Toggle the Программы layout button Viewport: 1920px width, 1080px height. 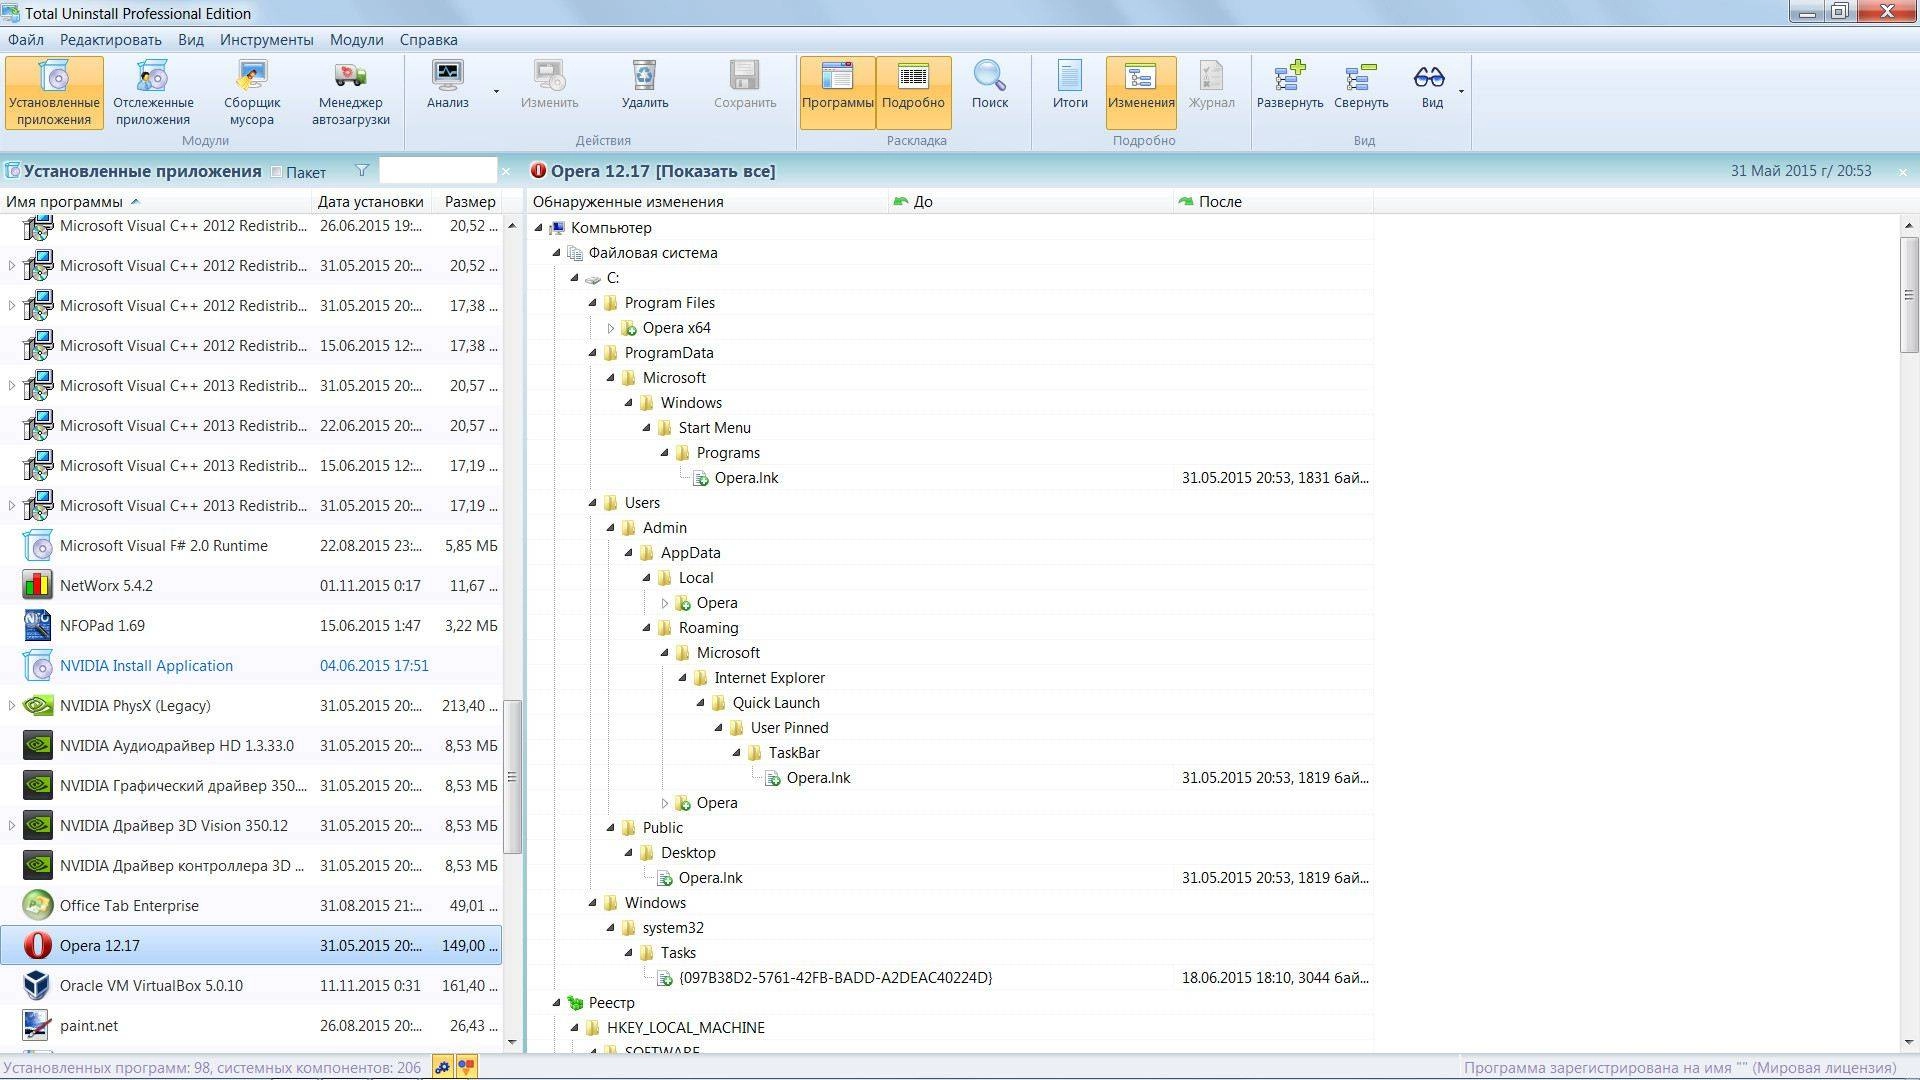pos(837,92)
